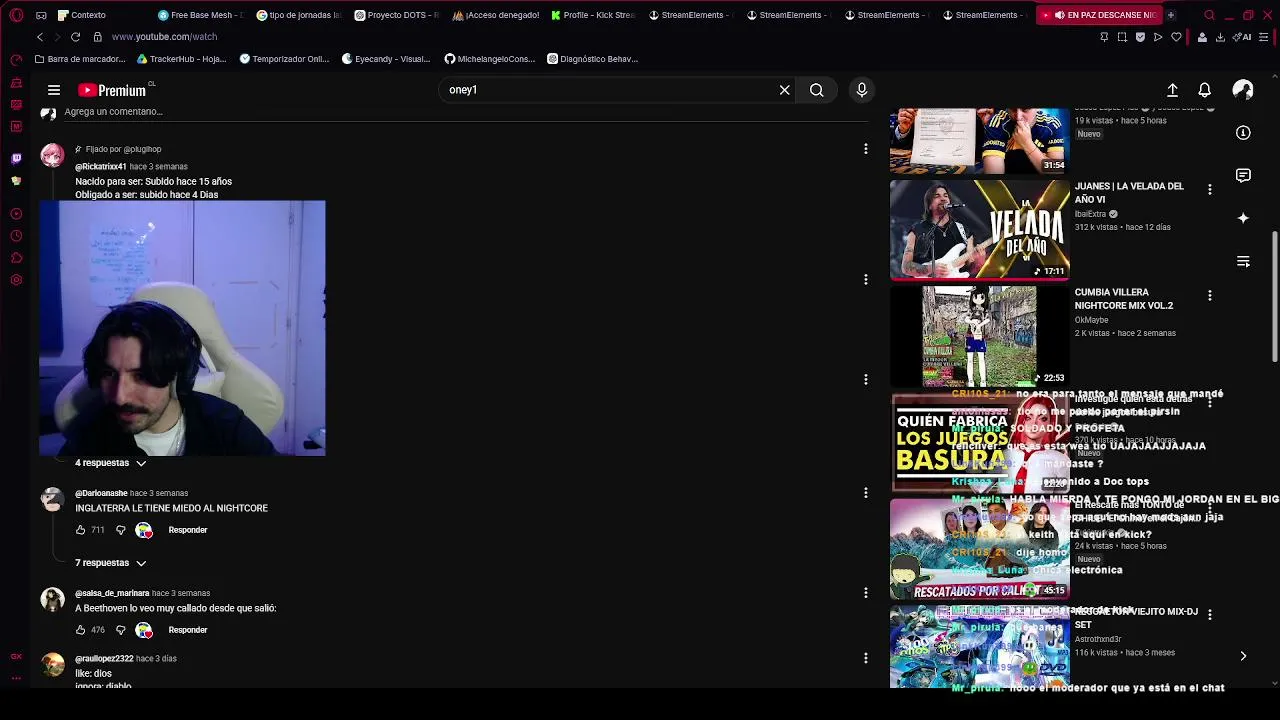1280x720 pixels.
Task: Open the YouTube account avatar menu
Action: (x=1243, y=90)
